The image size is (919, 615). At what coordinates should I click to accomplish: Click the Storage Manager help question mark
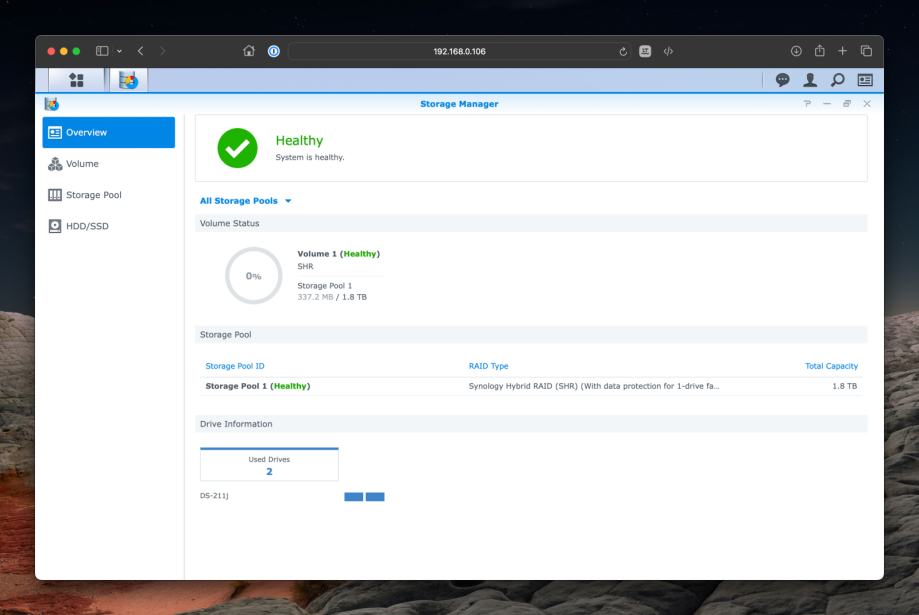(807, 104)
